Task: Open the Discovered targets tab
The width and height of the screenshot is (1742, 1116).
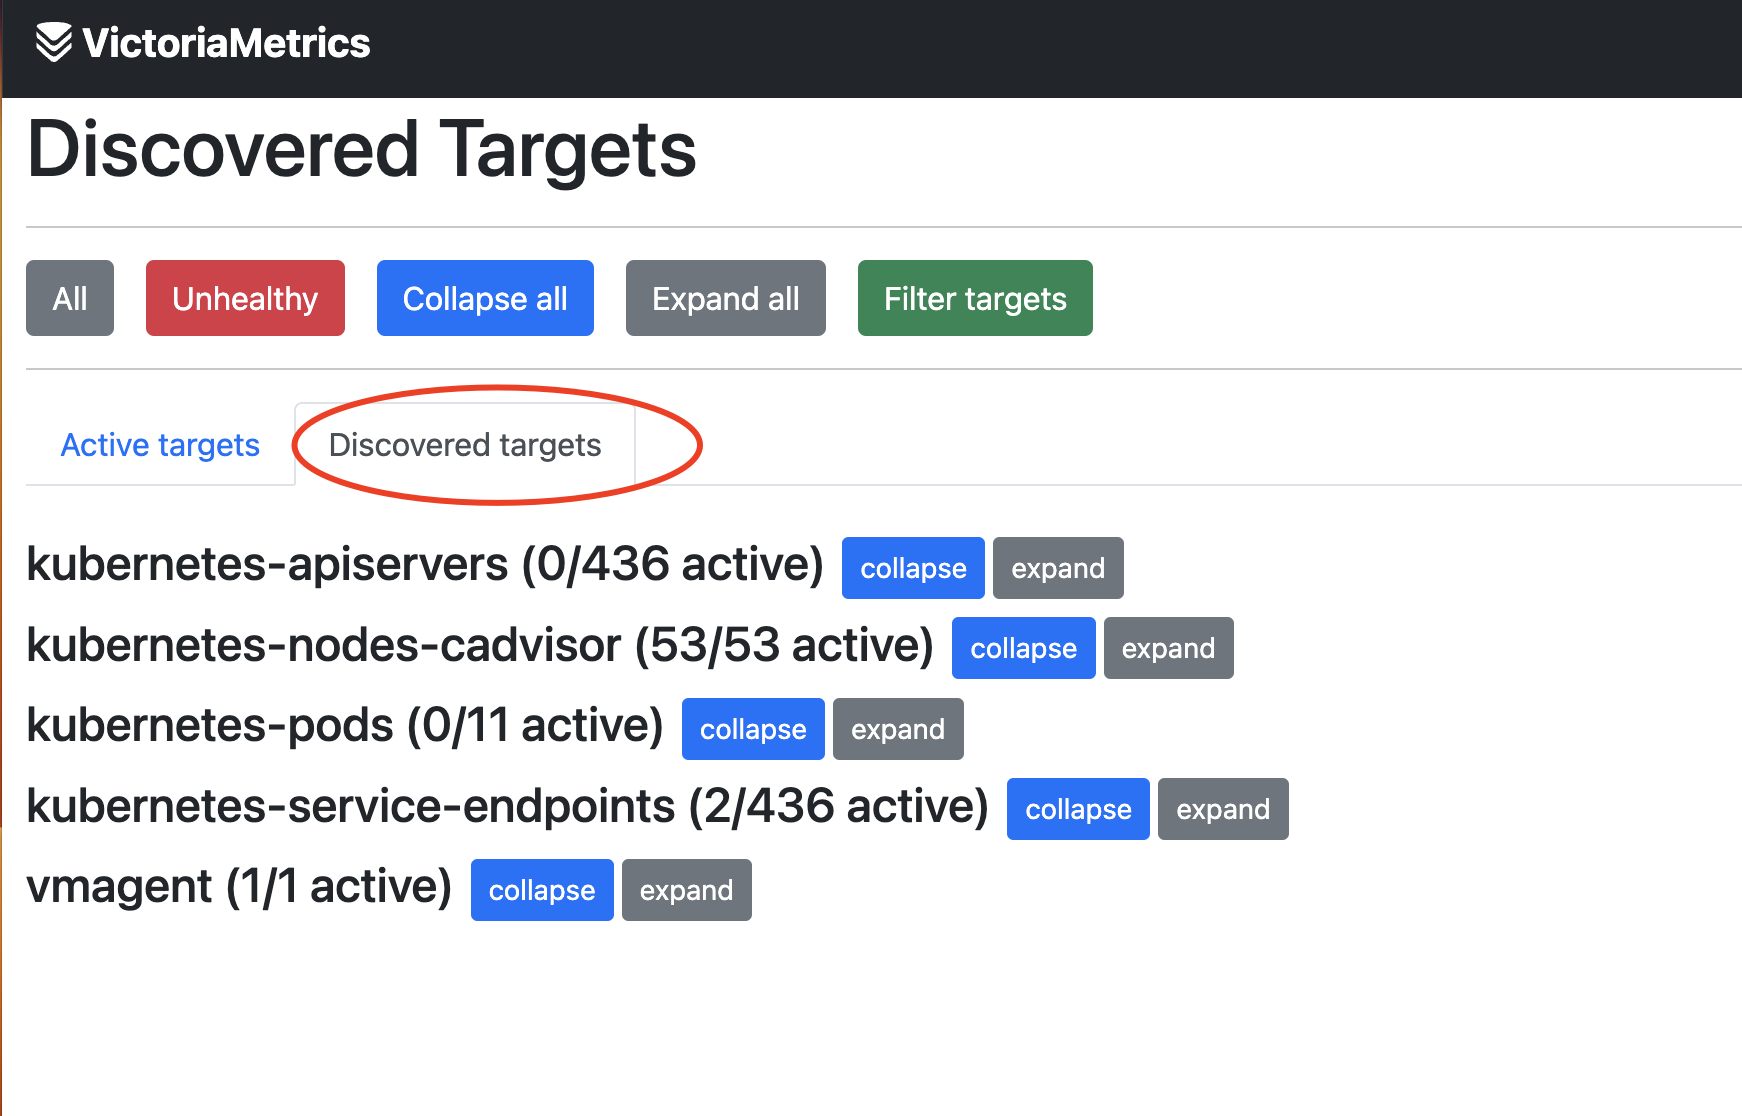Action: click(x=465, y=445)
